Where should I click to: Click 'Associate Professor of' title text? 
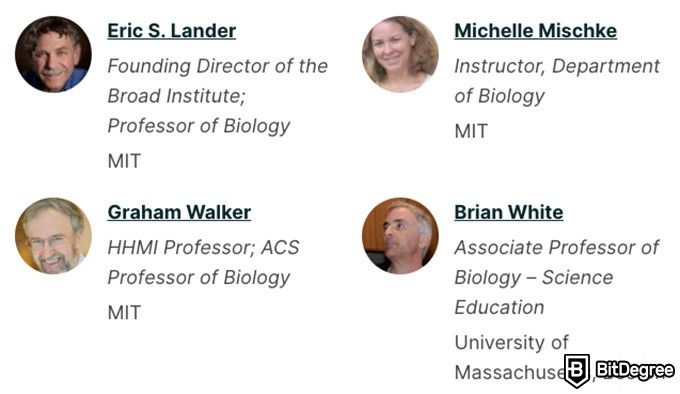(557, 247)
